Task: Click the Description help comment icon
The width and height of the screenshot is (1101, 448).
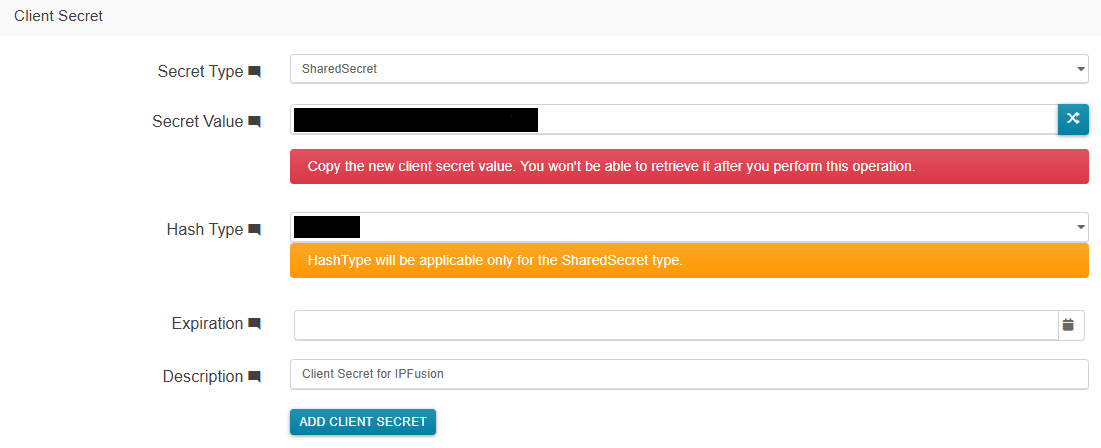Action: 254,377
